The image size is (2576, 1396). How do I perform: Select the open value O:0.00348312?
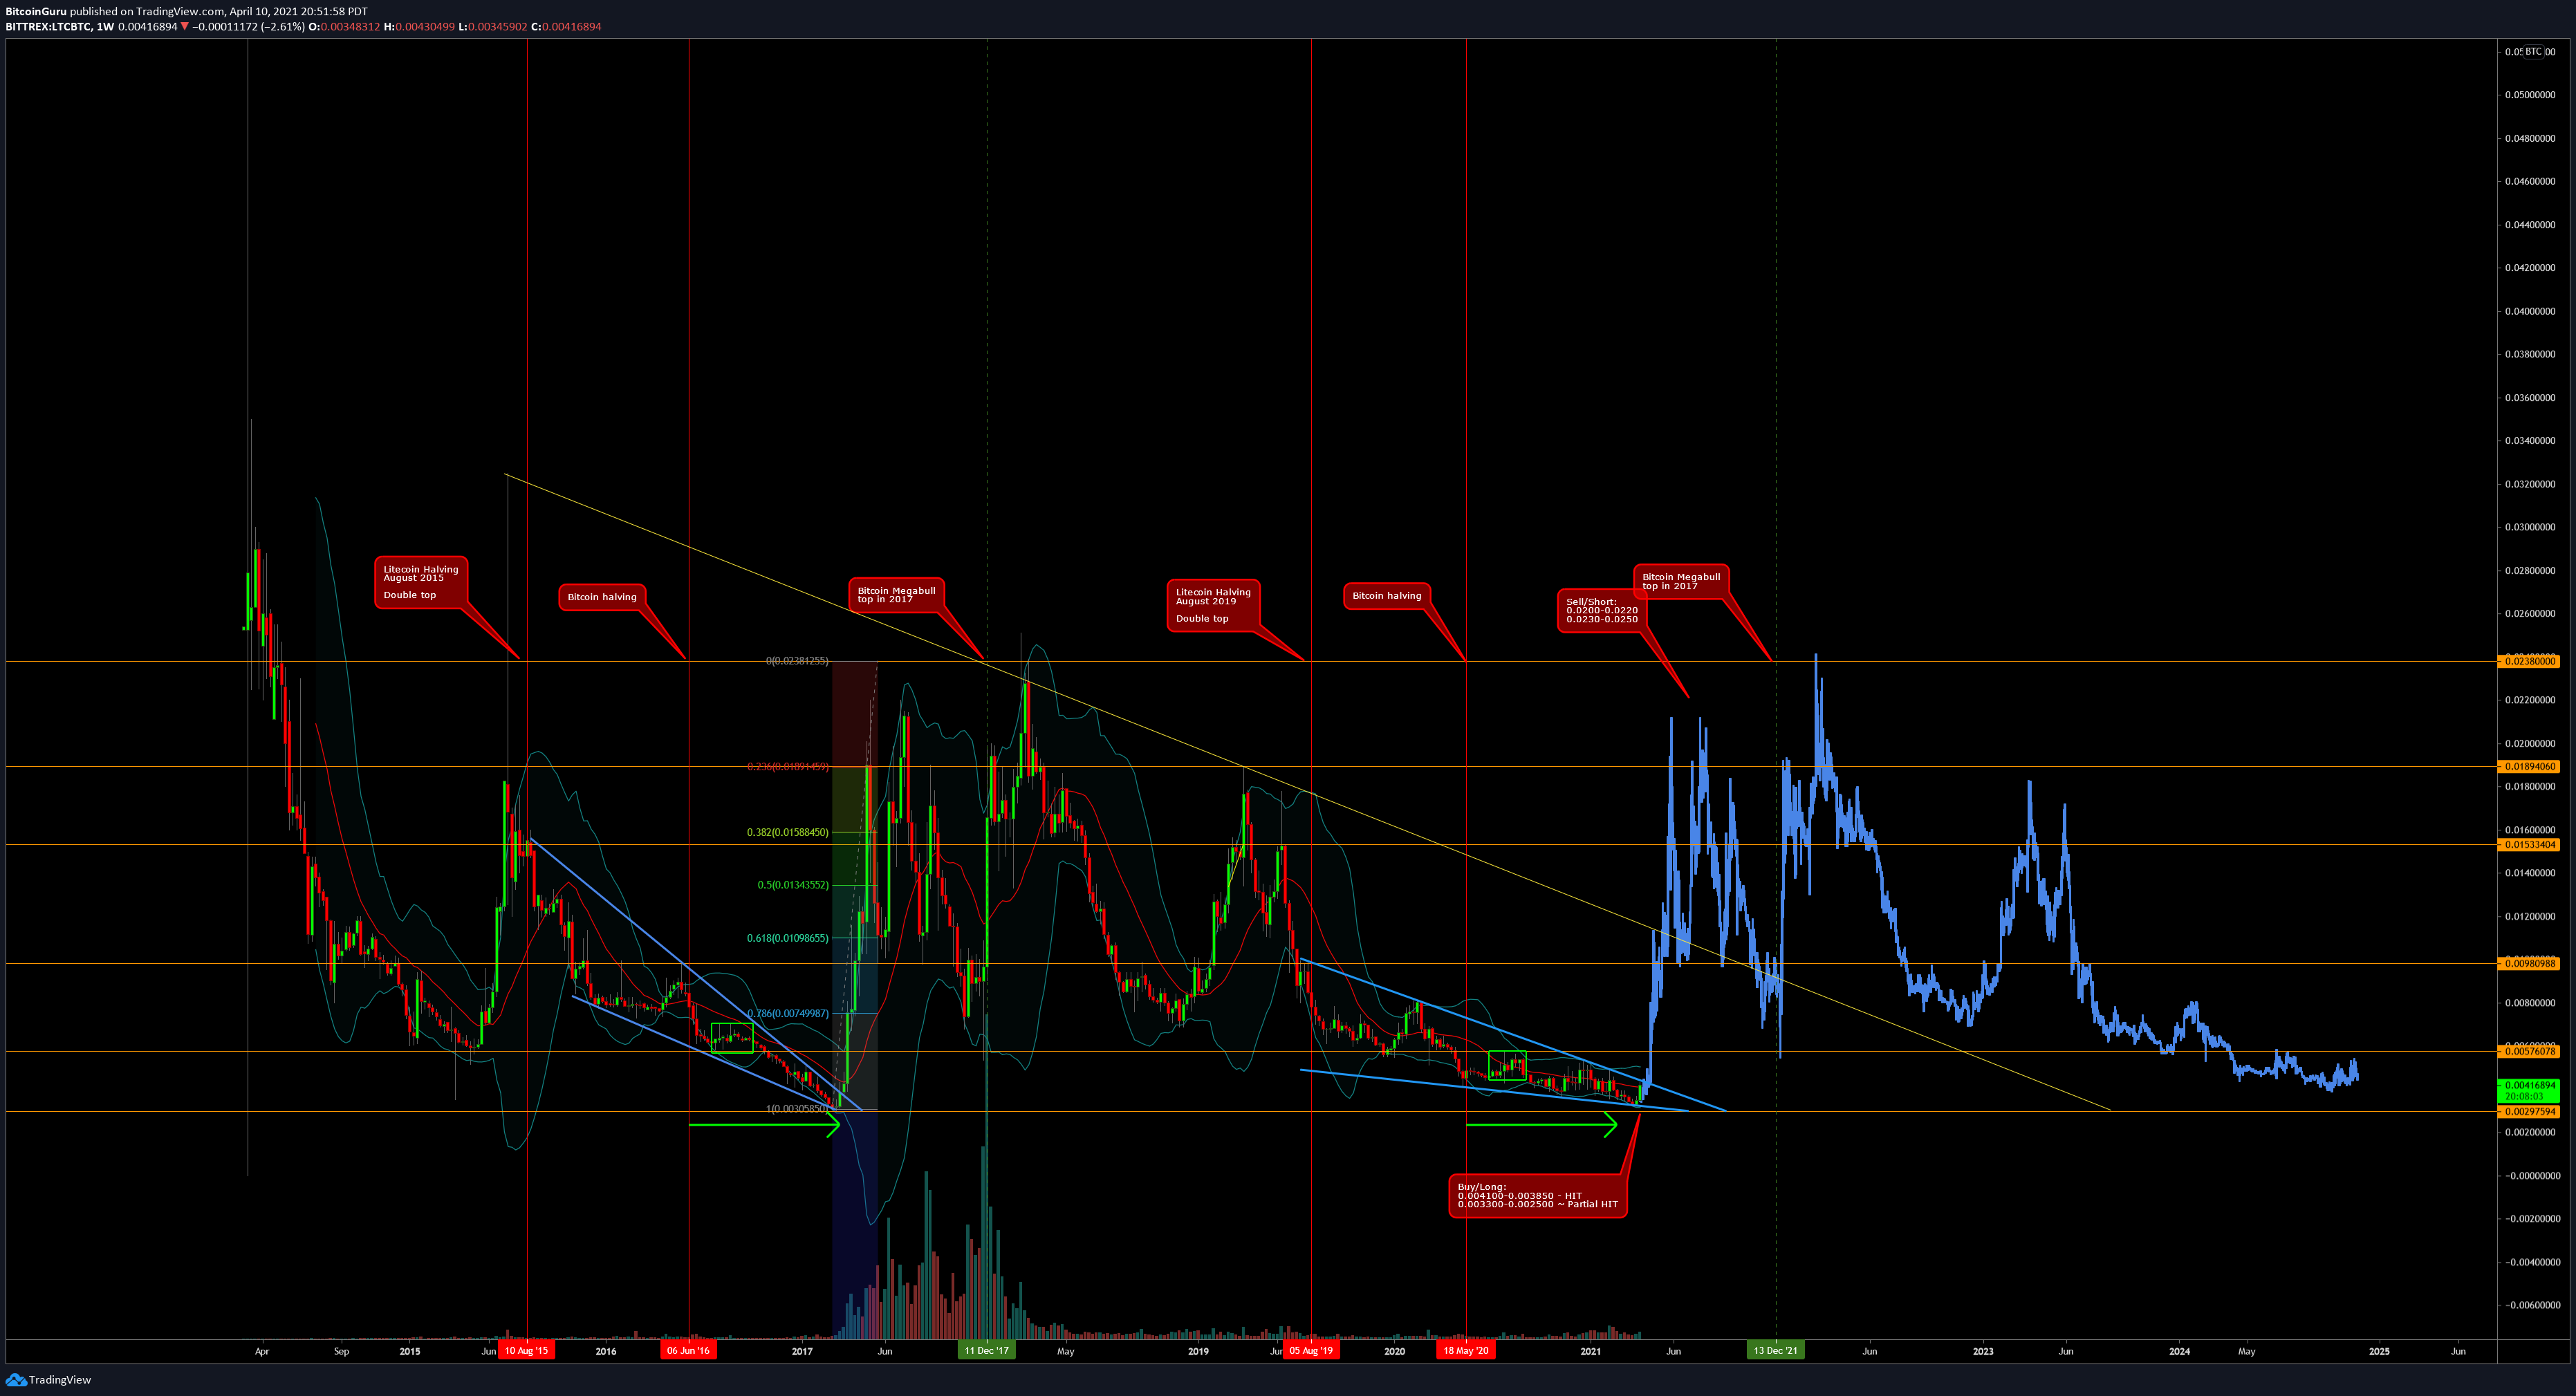tap(344, 27)
